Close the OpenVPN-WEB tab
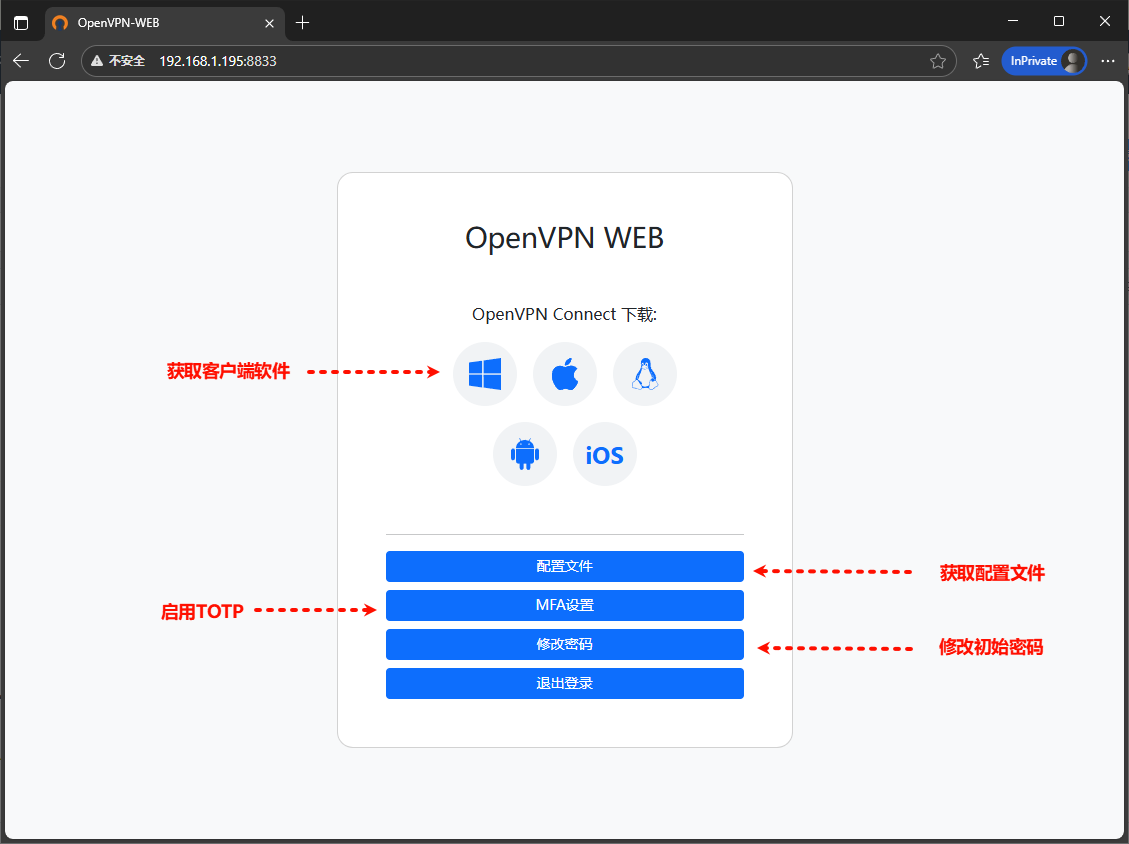The height and width of the screenshot is (844, 1129). (269, 22)
